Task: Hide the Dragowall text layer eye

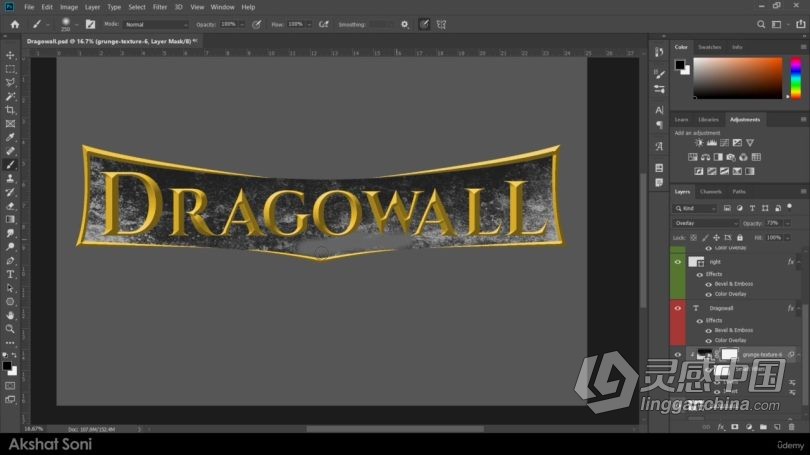Action: click(678, 308)
